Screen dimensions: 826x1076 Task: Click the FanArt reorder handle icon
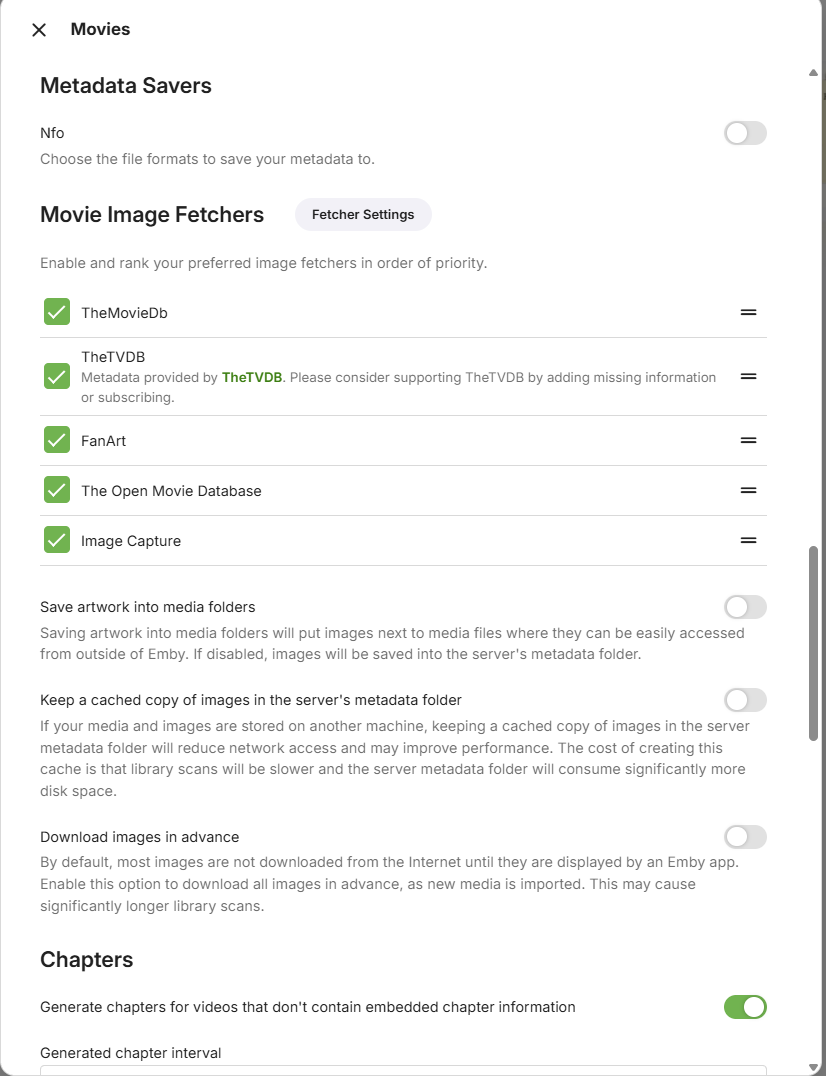pos(748,441)
